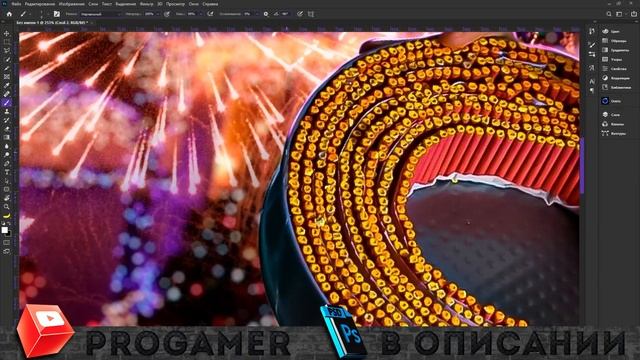Select the Quick Selection tool
This screenshot has height=360, width=640.
pos(7,60)
